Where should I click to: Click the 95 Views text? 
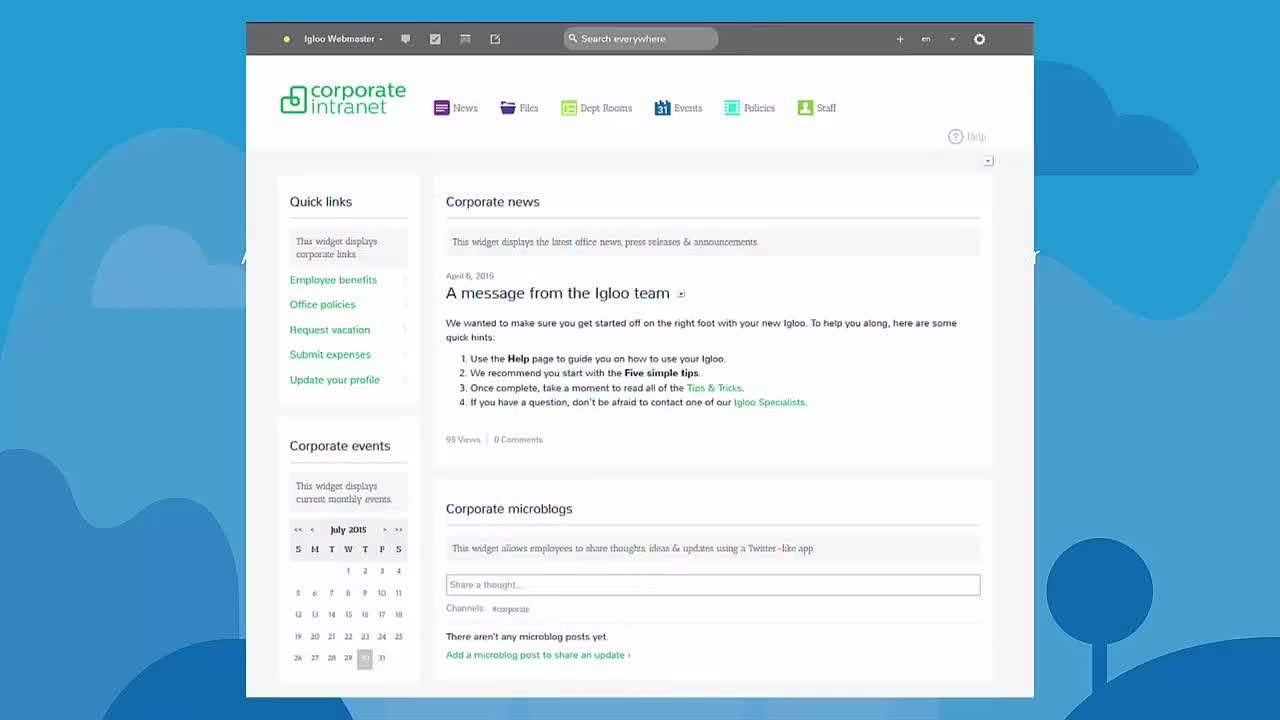click(463, 440)
